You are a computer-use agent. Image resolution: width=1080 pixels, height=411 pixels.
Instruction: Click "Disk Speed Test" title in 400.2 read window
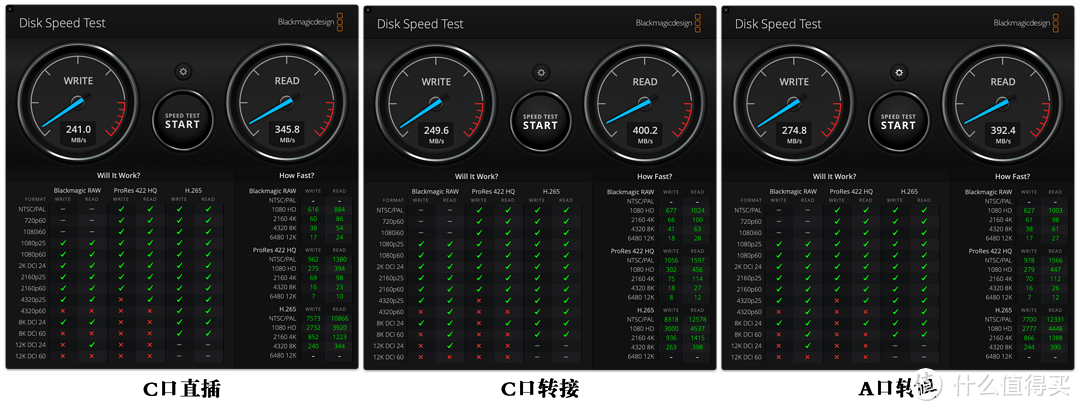(x=420, y=23)
